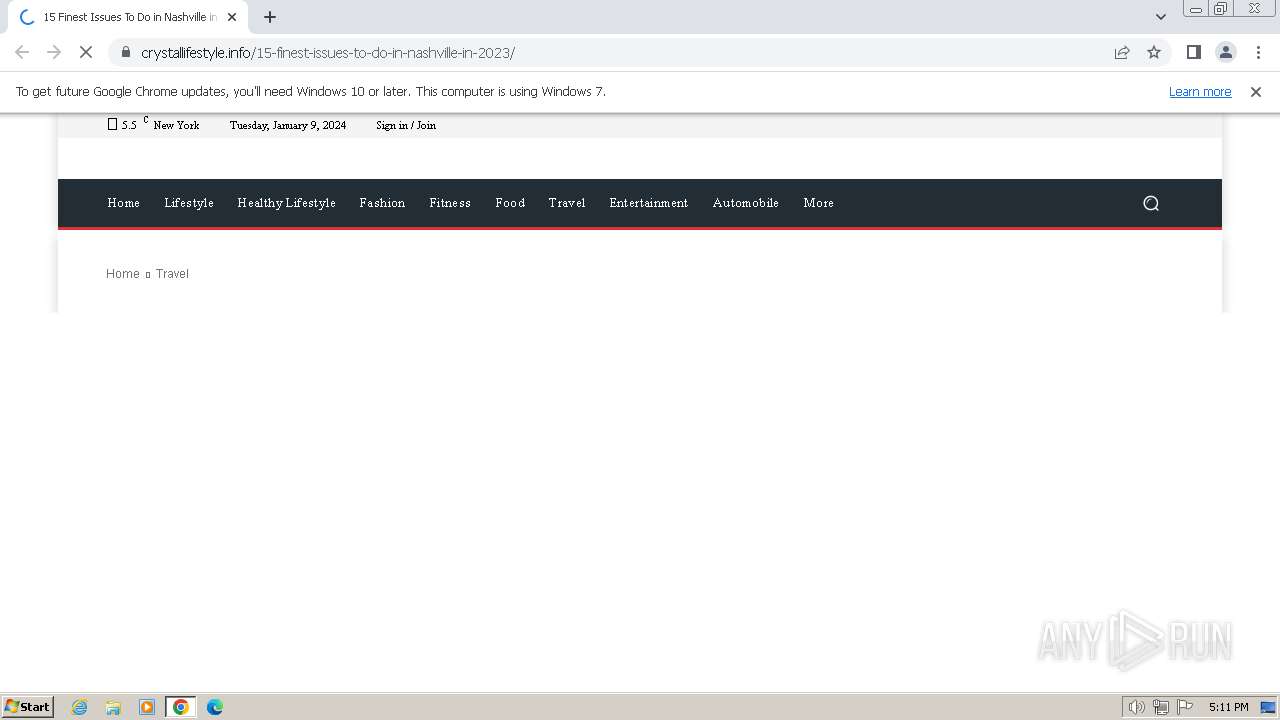Open Healthy Lifestyle section
The image size is (1280, 720).
tap(286, 203)
